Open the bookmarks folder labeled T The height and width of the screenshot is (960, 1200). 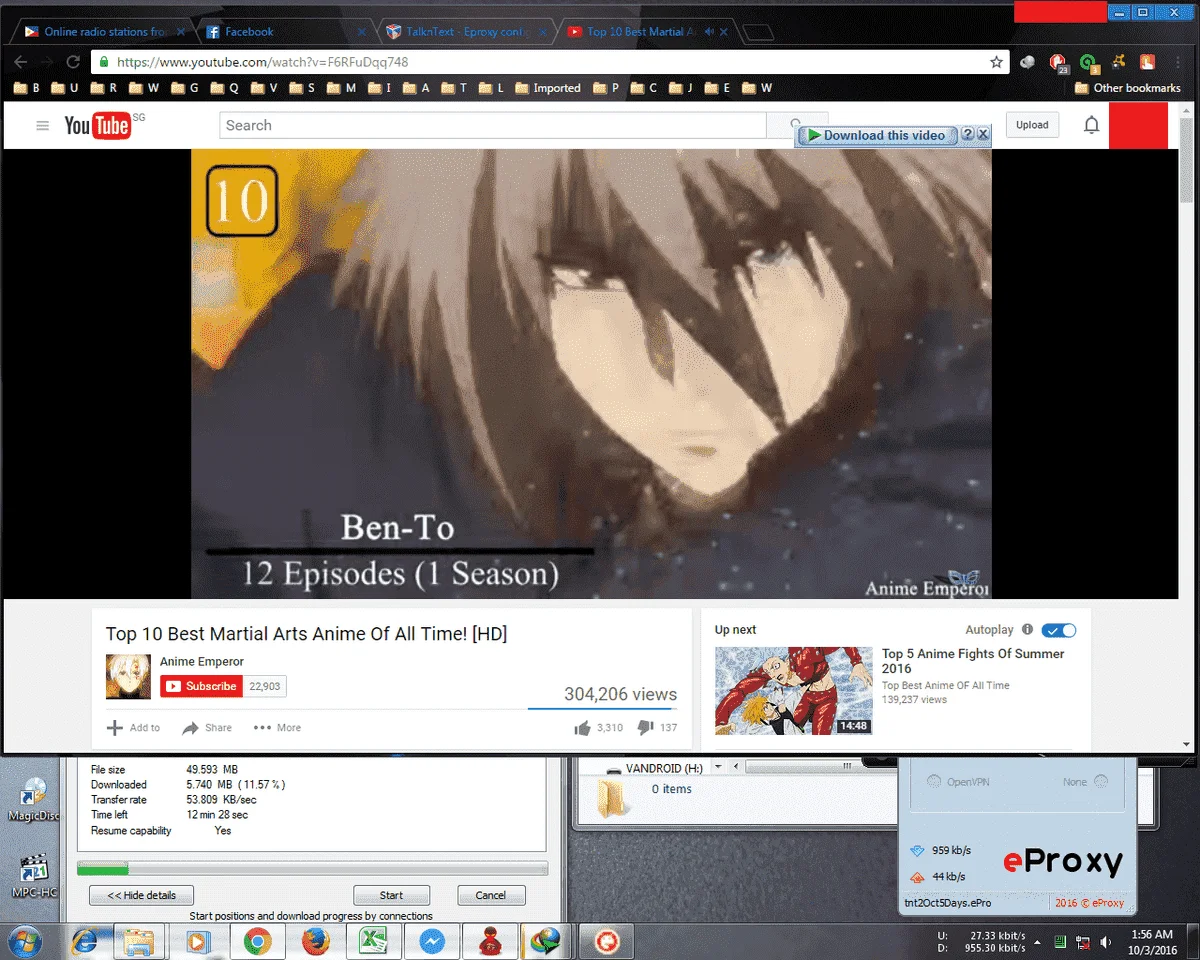tap(453, 88)
